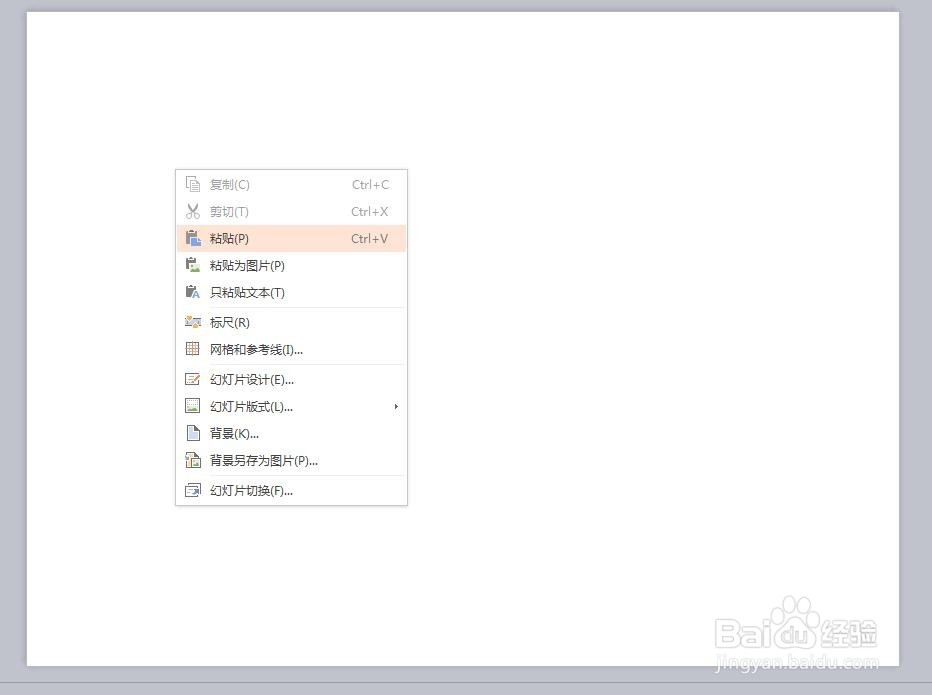Choose 背景另存为图片(P)... entry
This screenshot has width=932, height=695.
[291, 460]
